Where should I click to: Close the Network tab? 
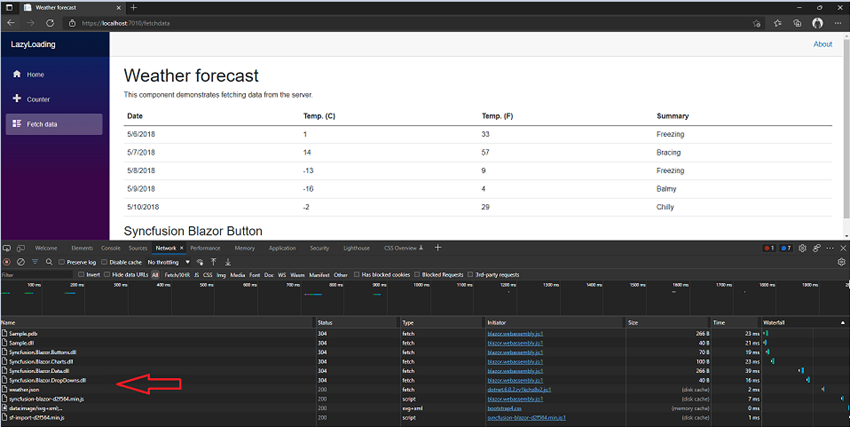click(x=182, y=248)
